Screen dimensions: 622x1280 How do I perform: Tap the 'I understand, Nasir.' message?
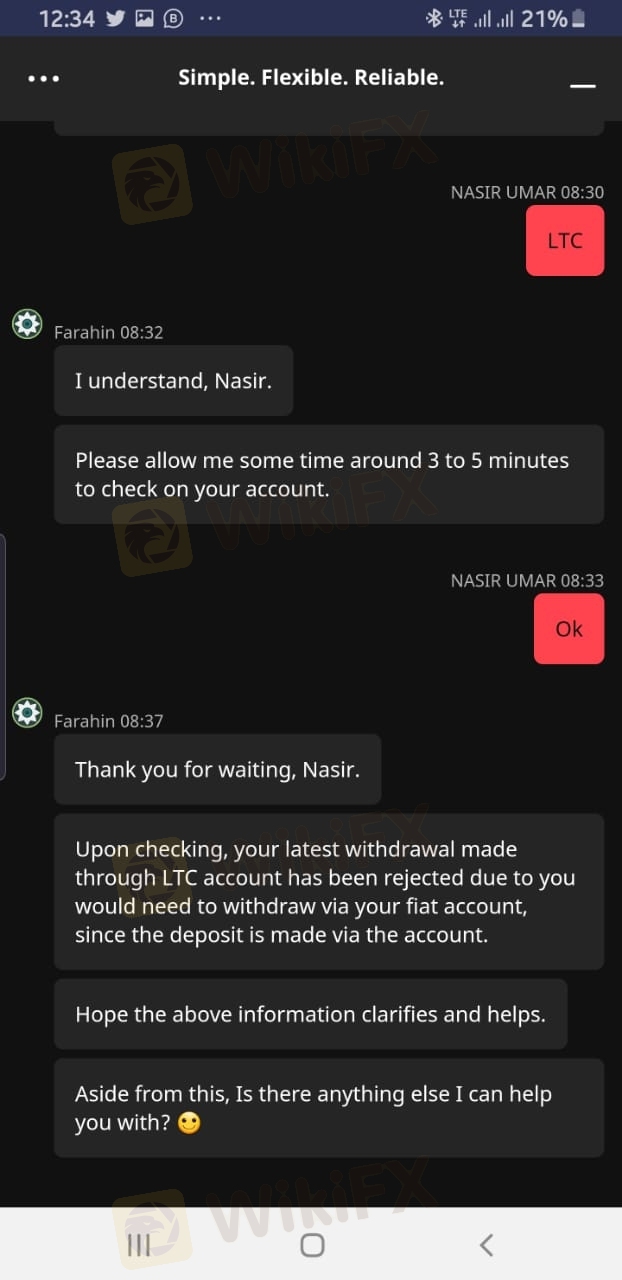[x=173, y=380]
